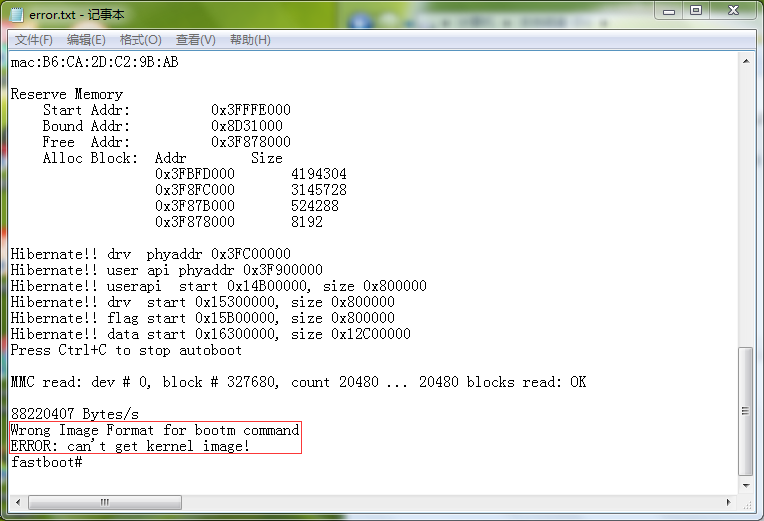Click the 'Alloc Block:' label
Screen dimensions: 764x521
90,158
